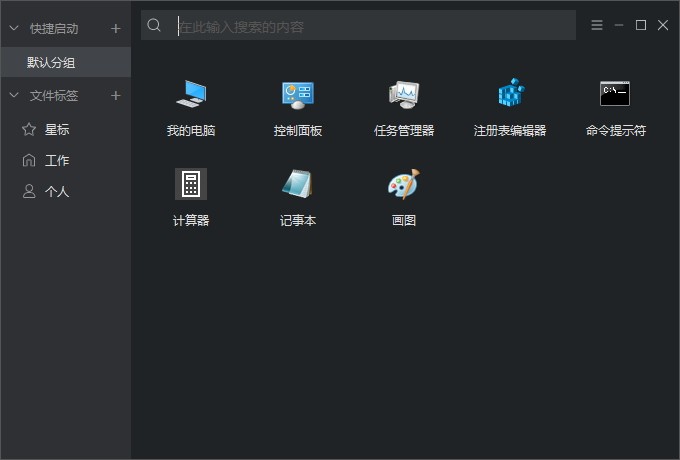Click the 注册表编辑器 label text
The height and width of the screenshot is (460, 680).
click(x=510, y=130)
